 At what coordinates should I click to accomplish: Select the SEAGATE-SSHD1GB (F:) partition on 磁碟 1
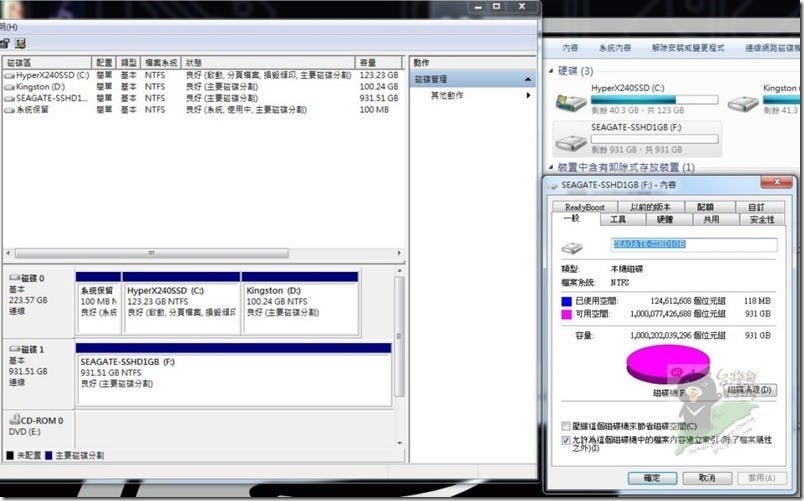(x=234, y=375)
